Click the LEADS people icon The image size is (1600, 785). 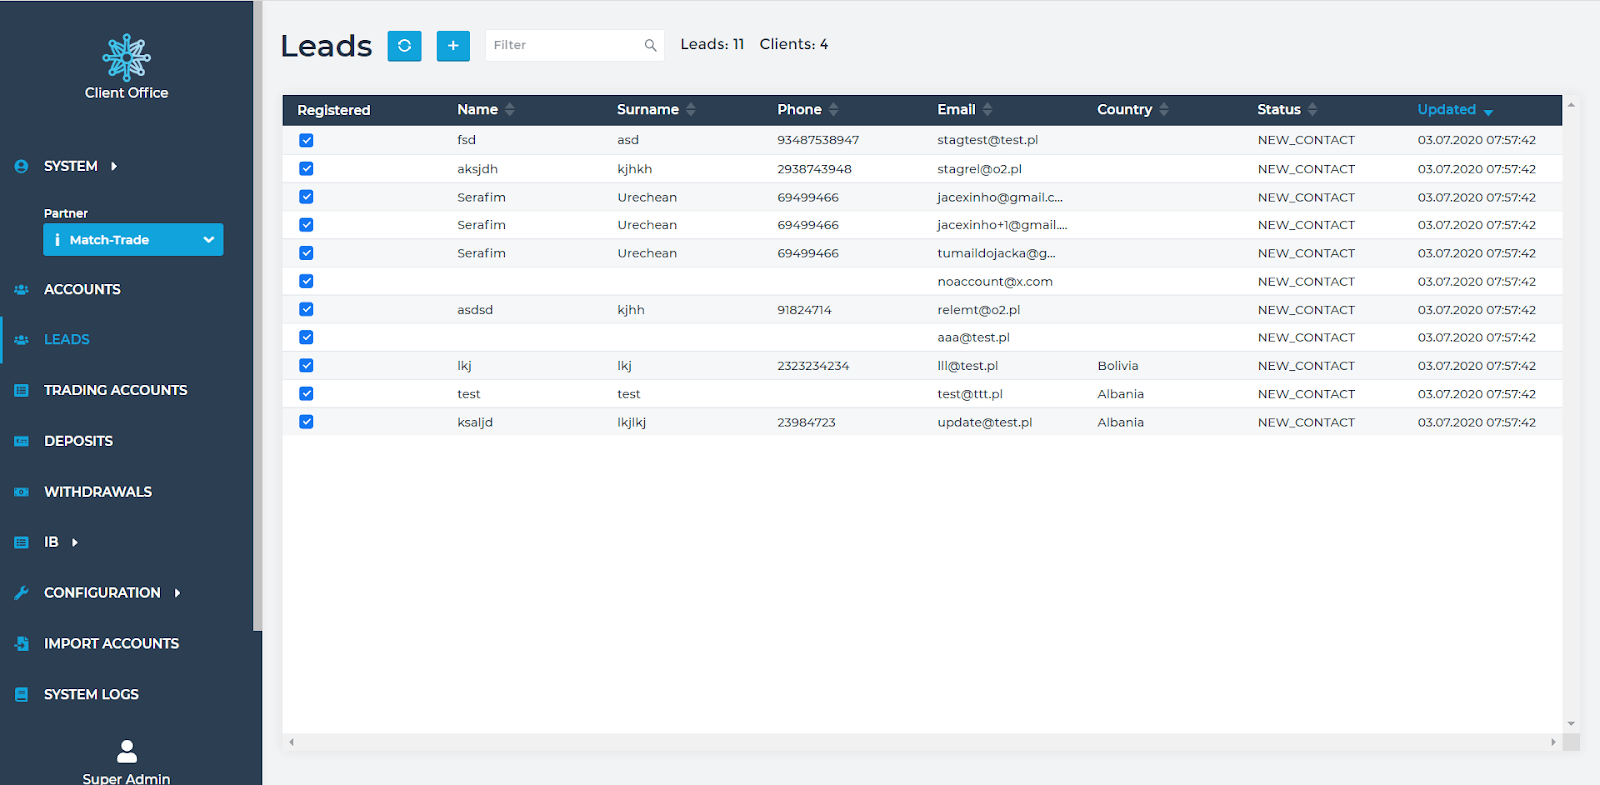(21, 340)
